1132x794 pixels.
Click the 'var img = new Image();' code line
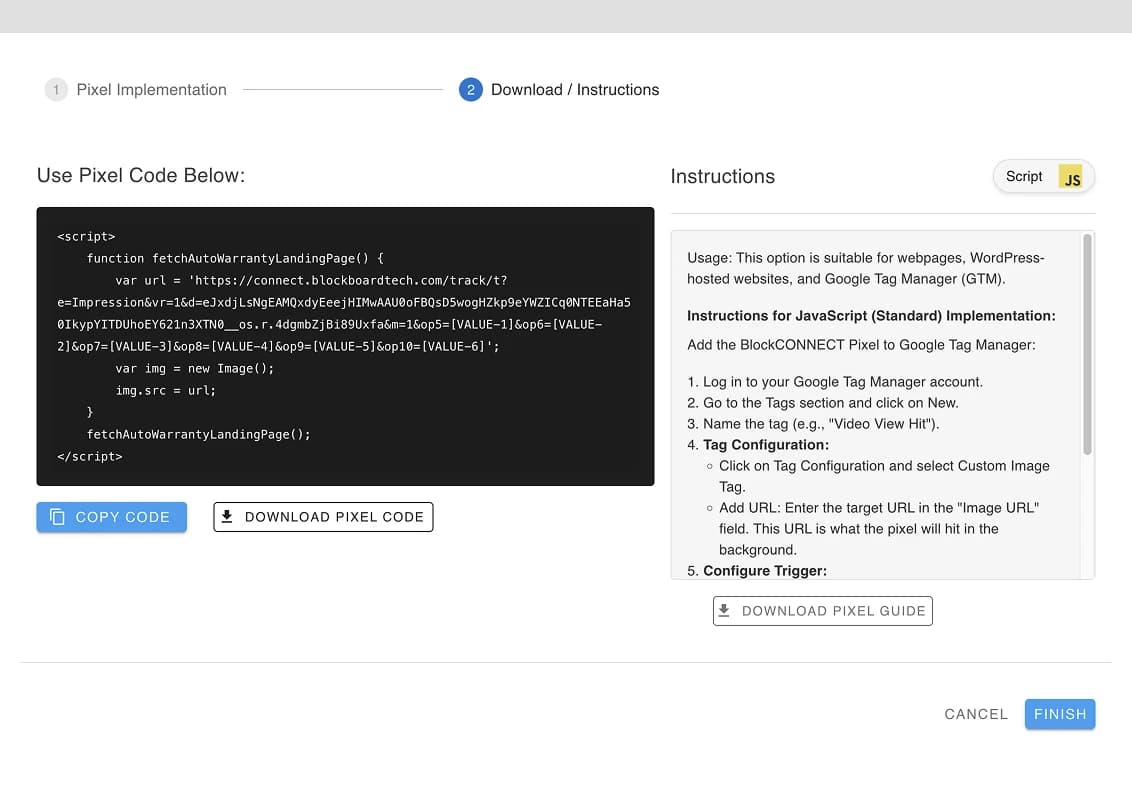[195, 368]
